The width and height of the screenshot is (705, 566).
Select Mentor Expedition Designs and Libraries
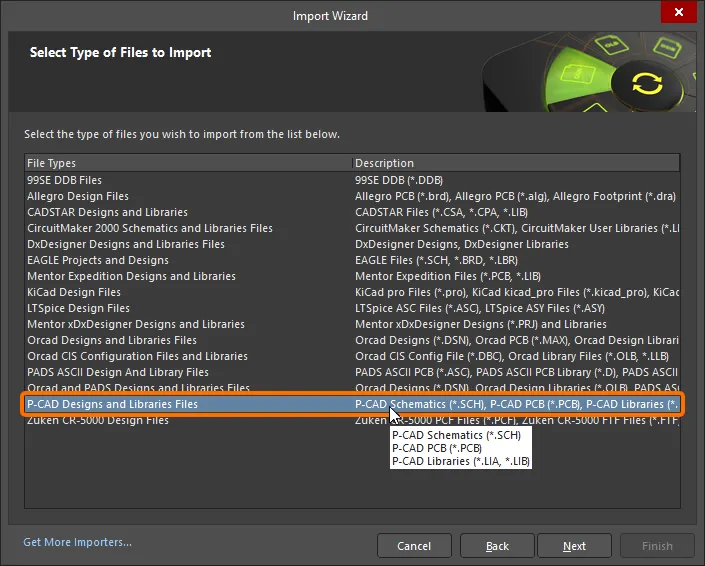tap(352, 276)
